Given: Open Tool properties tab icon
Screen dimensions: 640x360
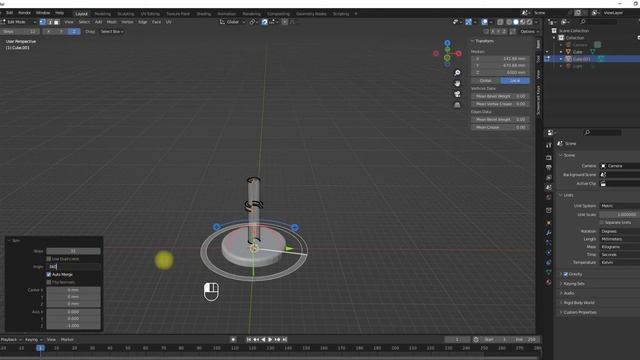Looking at the screenshot, I should [x=549, y=146].
